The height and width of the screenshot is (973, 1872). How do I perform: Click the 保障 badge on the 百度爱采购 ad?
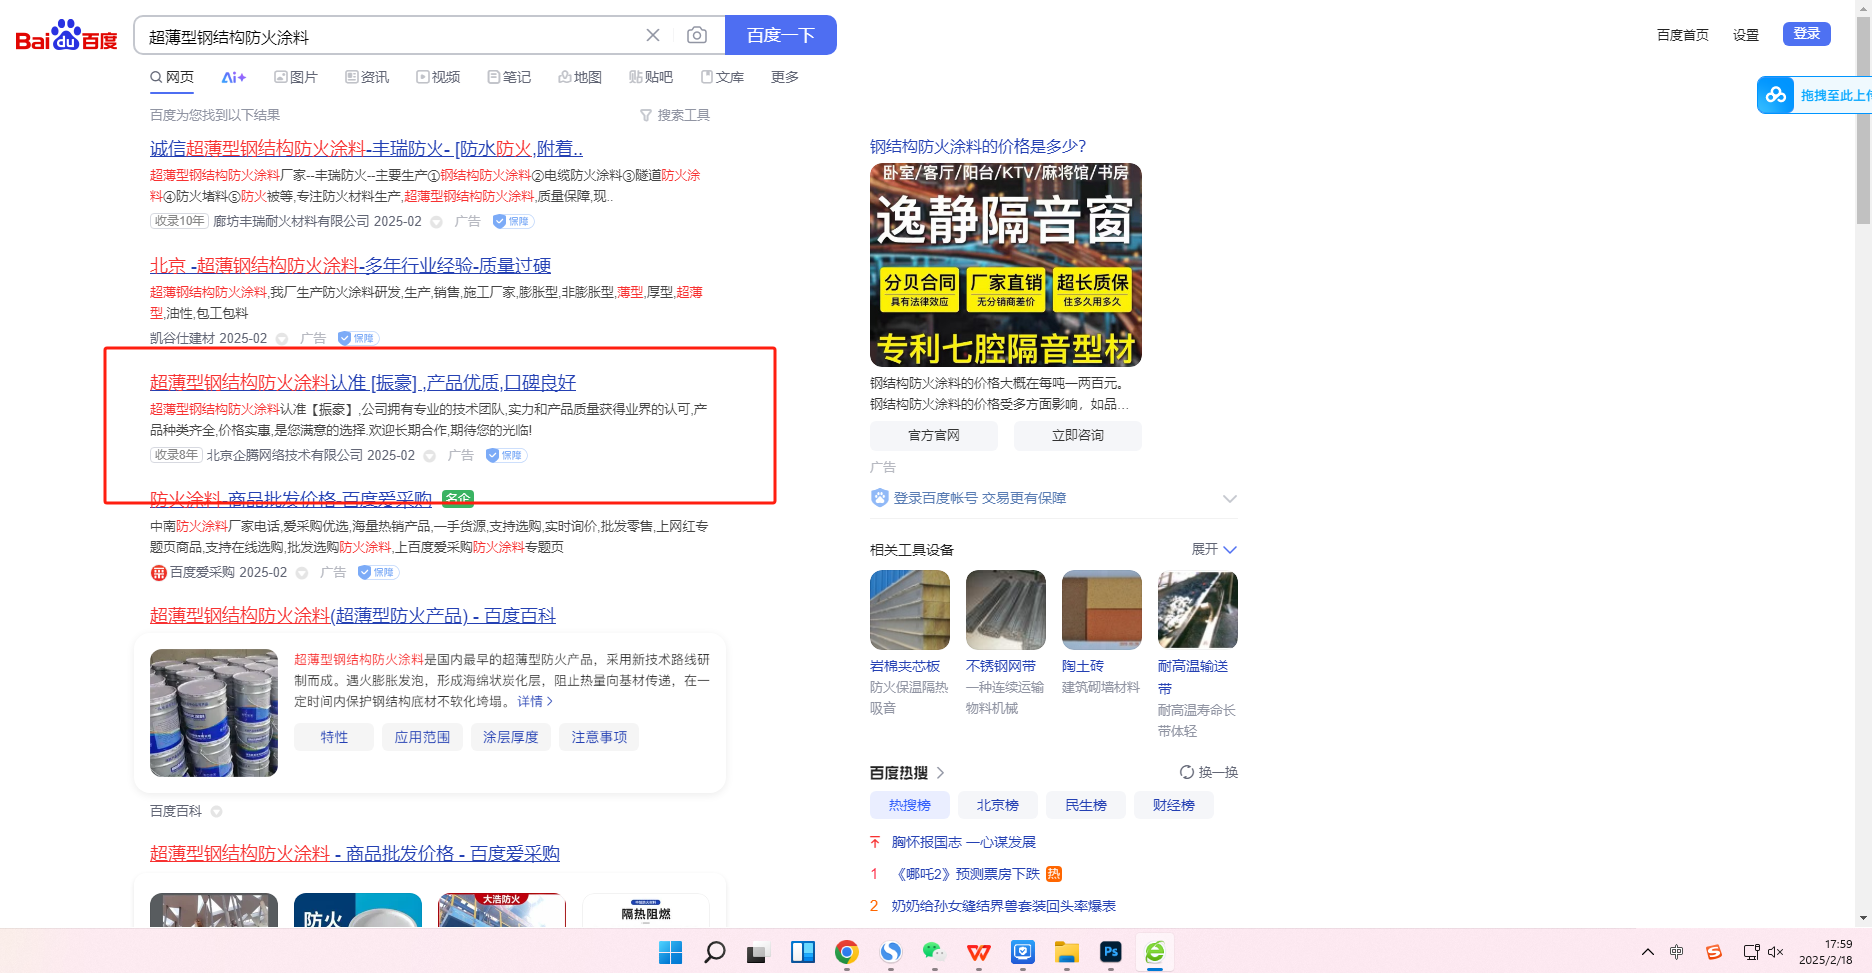coord(379,572)
